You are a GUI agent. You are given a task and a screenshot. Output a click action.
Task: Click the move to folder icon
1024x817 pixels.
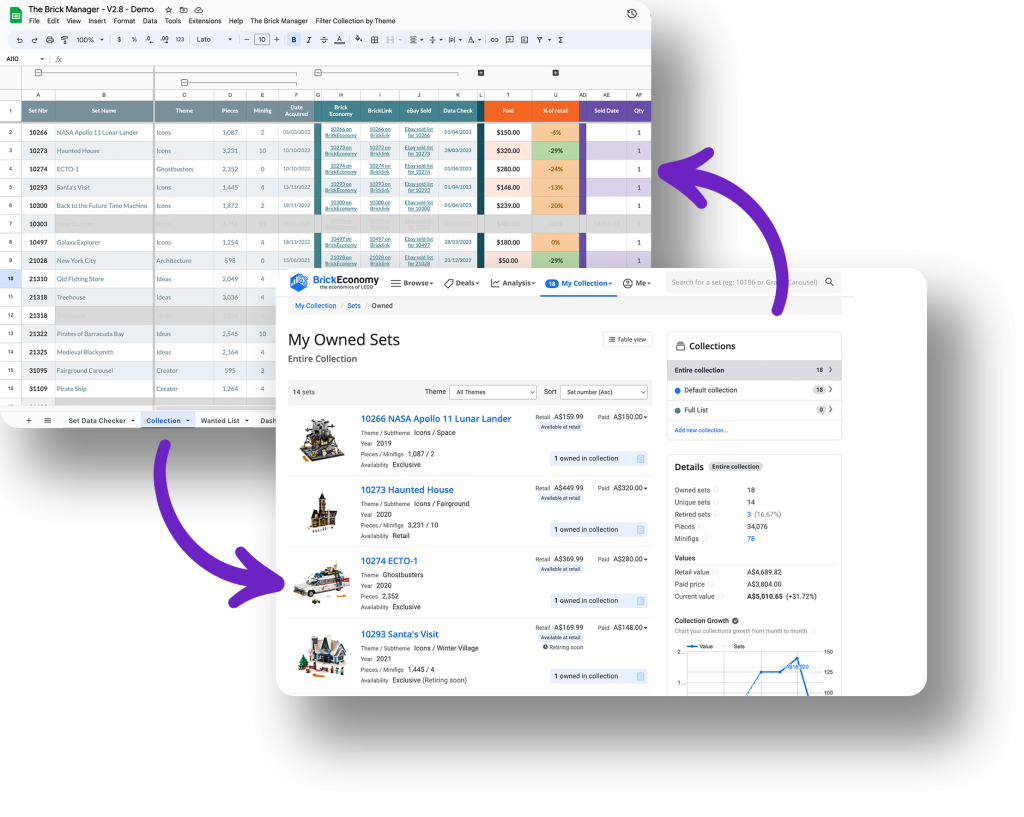(184, 10)
